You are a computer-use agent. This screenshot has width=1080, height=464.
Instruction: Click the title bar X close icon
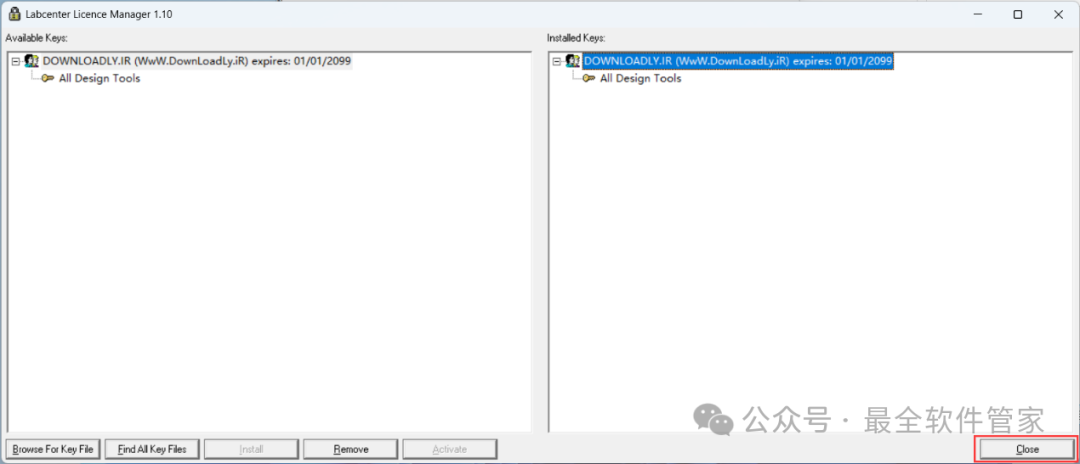pyautogui.click(x=1058, y=14)
